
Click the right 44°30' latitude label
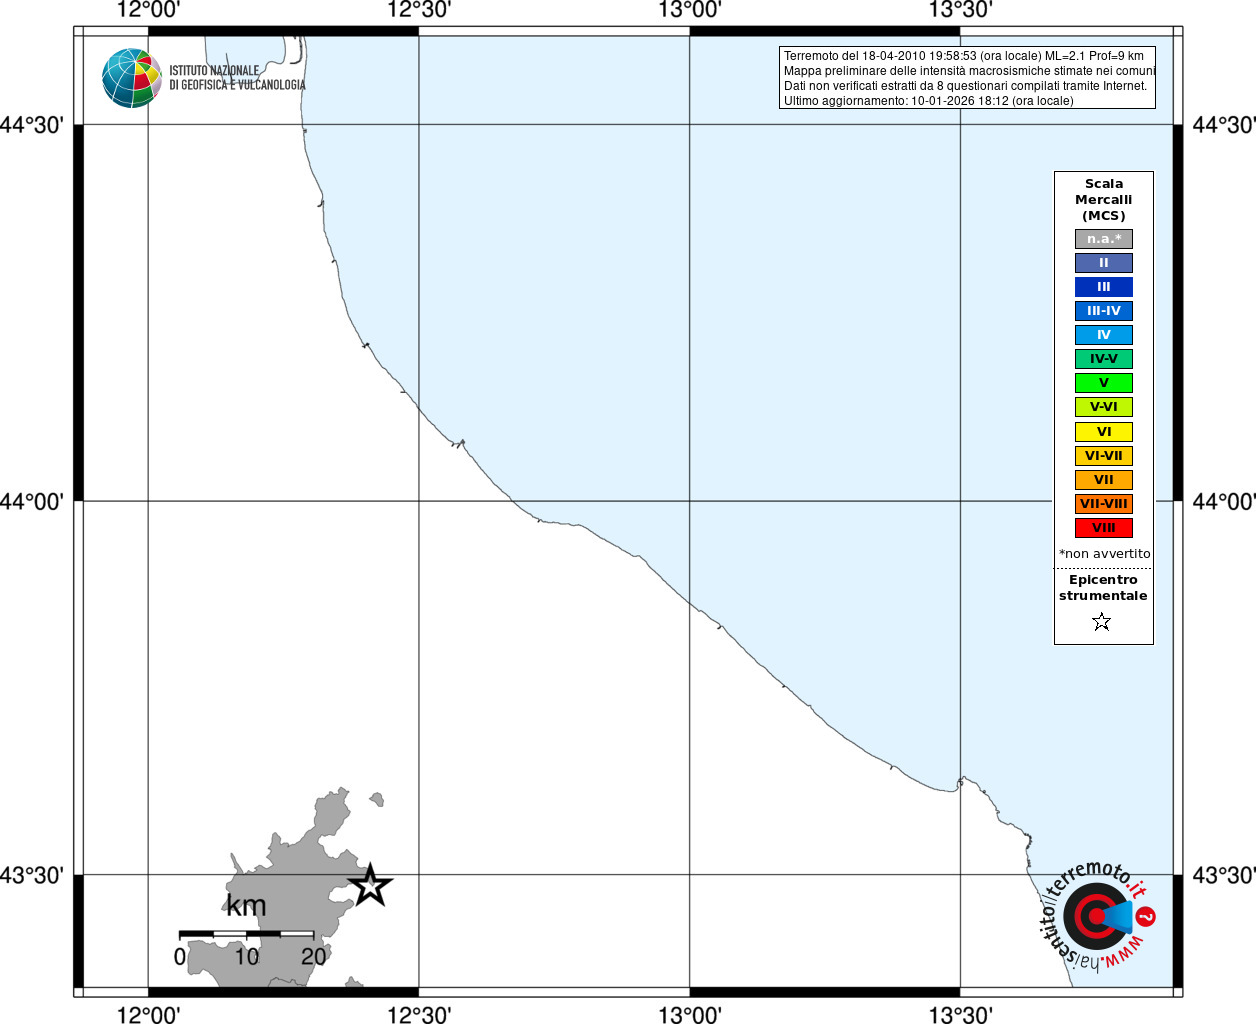pyautogui.click(x=1224, y=125)
